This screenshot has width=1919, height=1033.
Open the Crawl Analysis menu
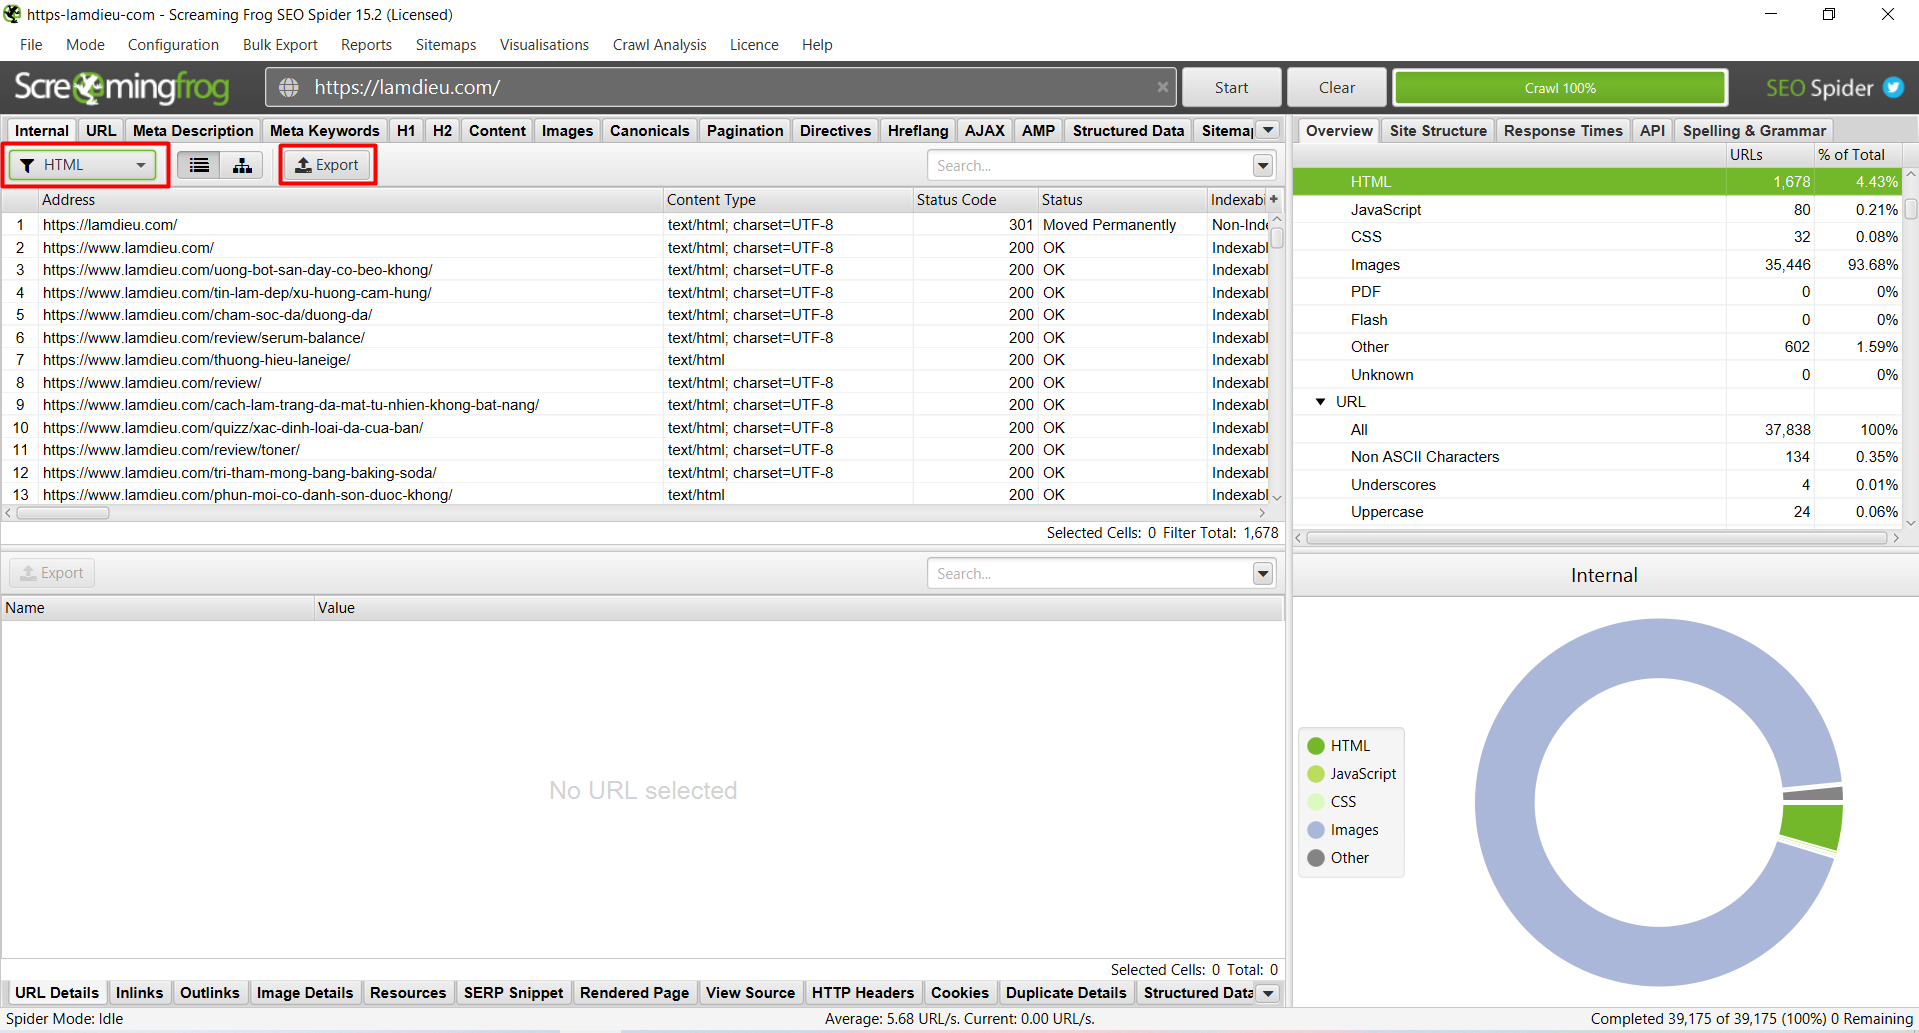click(659, 45)
